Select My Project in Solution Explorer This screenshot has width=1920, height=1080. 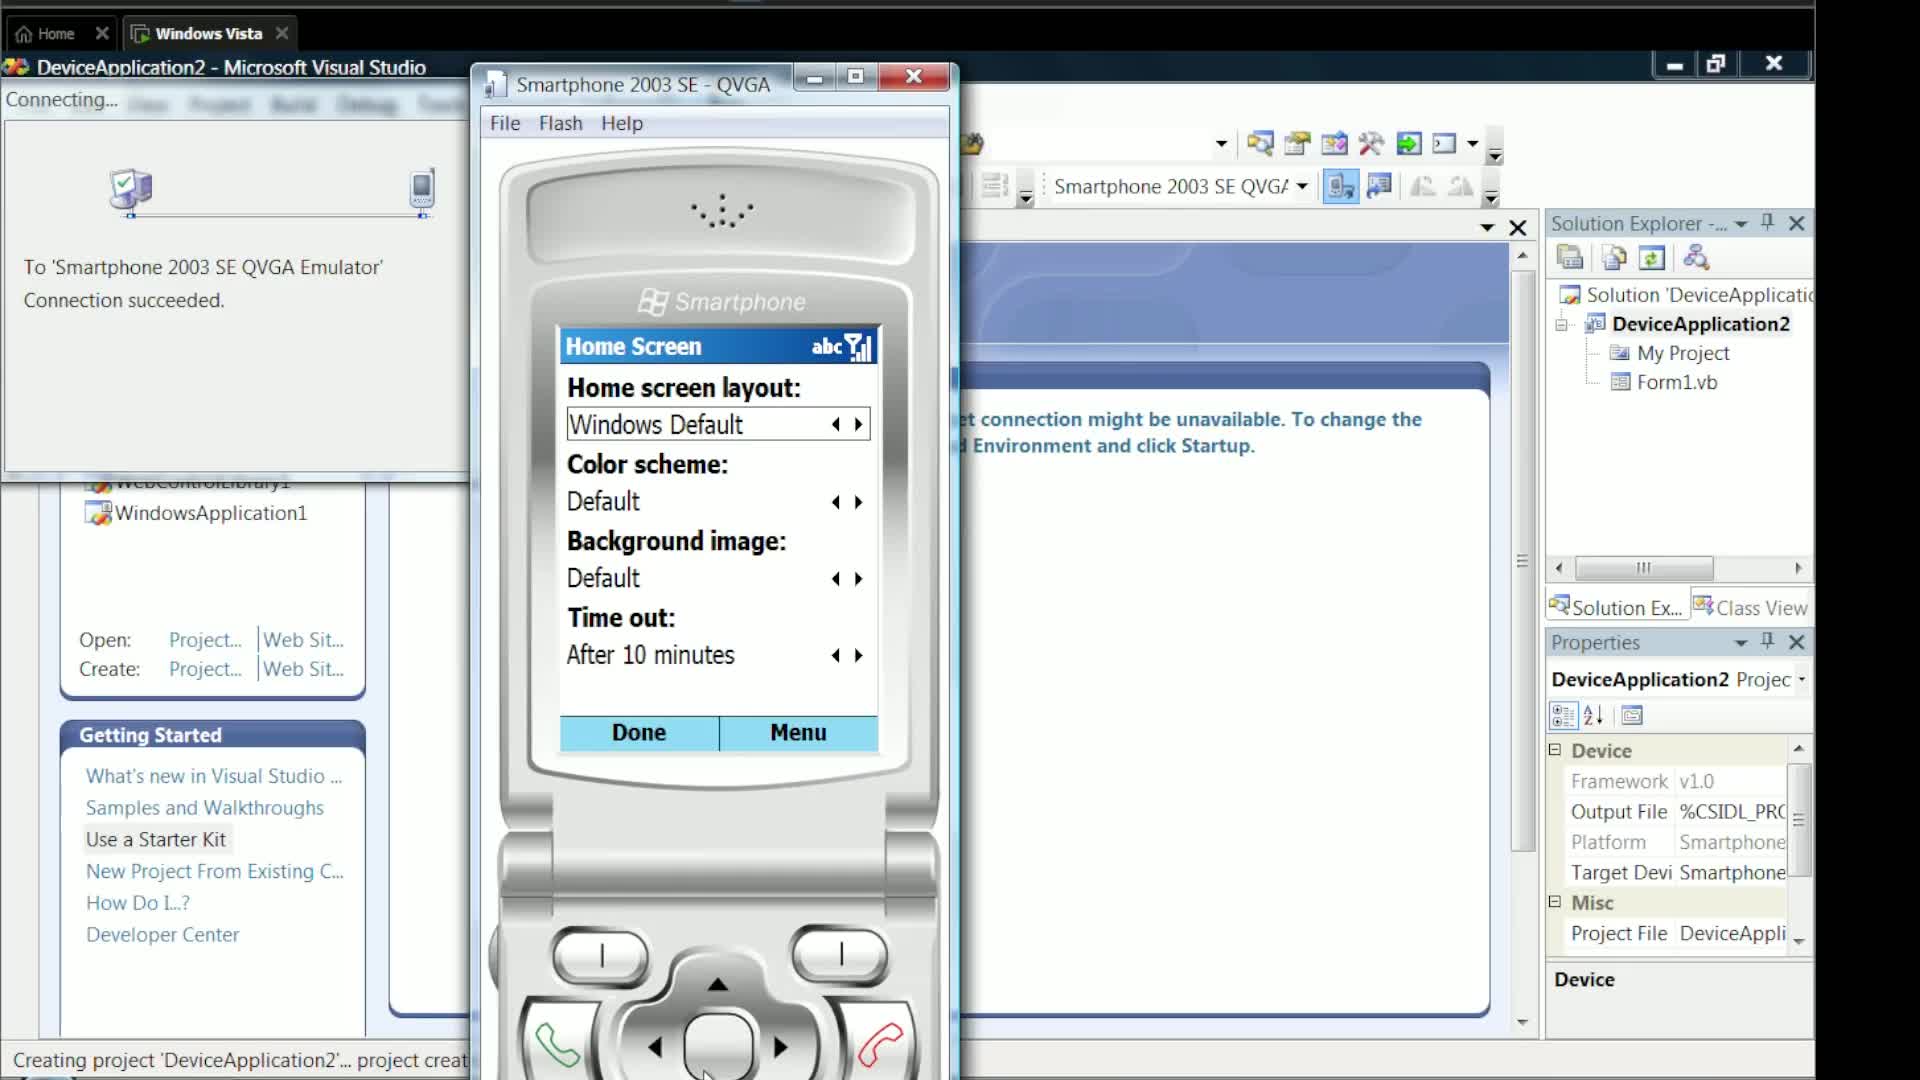click(x=1682, y=353)
